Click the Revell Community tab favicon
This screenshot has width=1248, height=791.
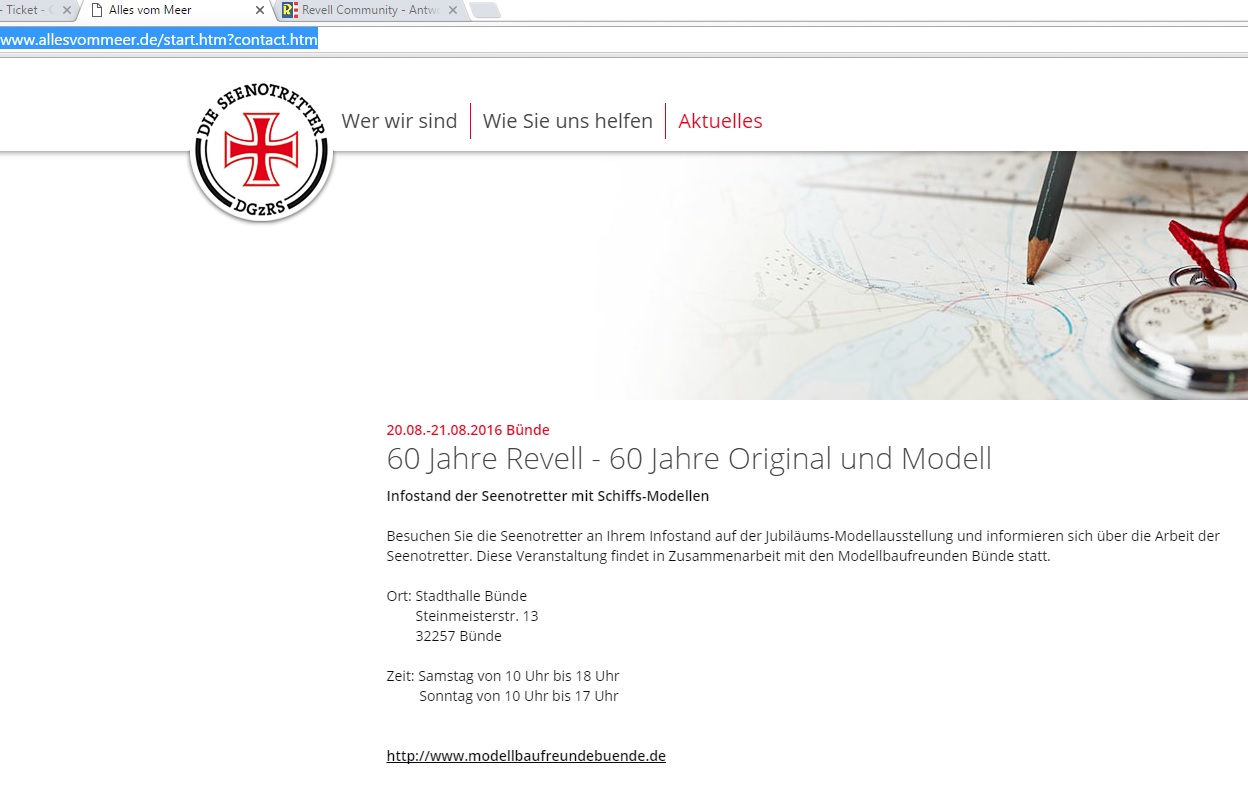(x=290, y=10)
